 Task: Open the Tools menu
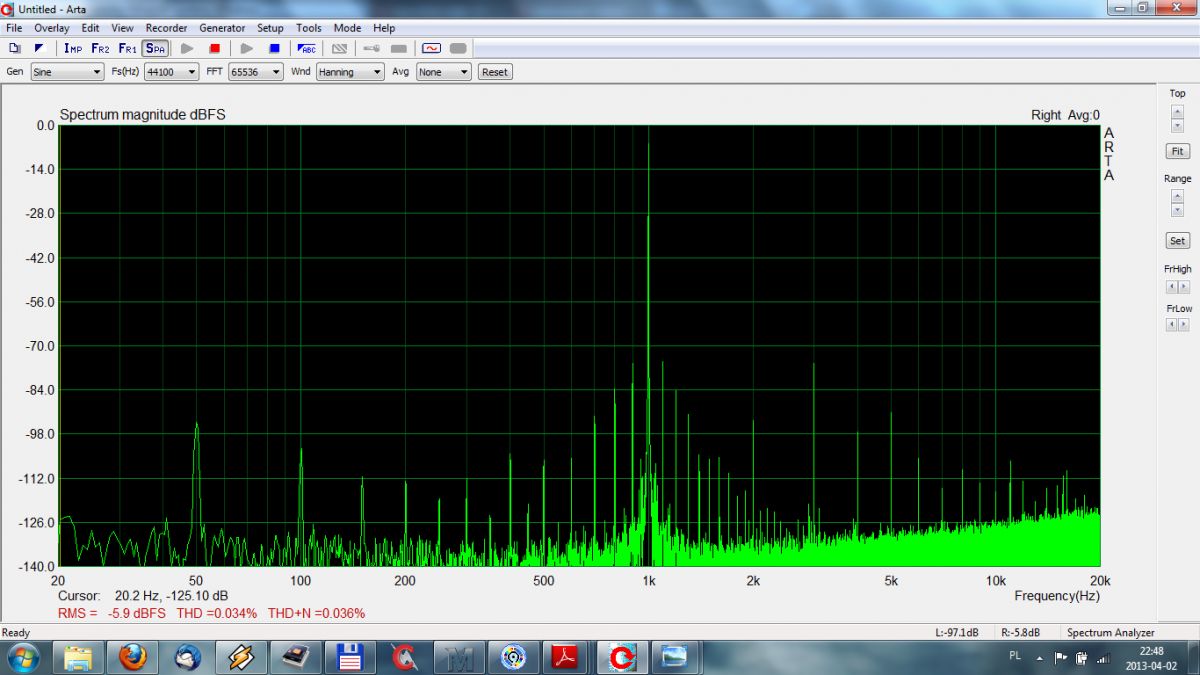click(x=309, y=28)
